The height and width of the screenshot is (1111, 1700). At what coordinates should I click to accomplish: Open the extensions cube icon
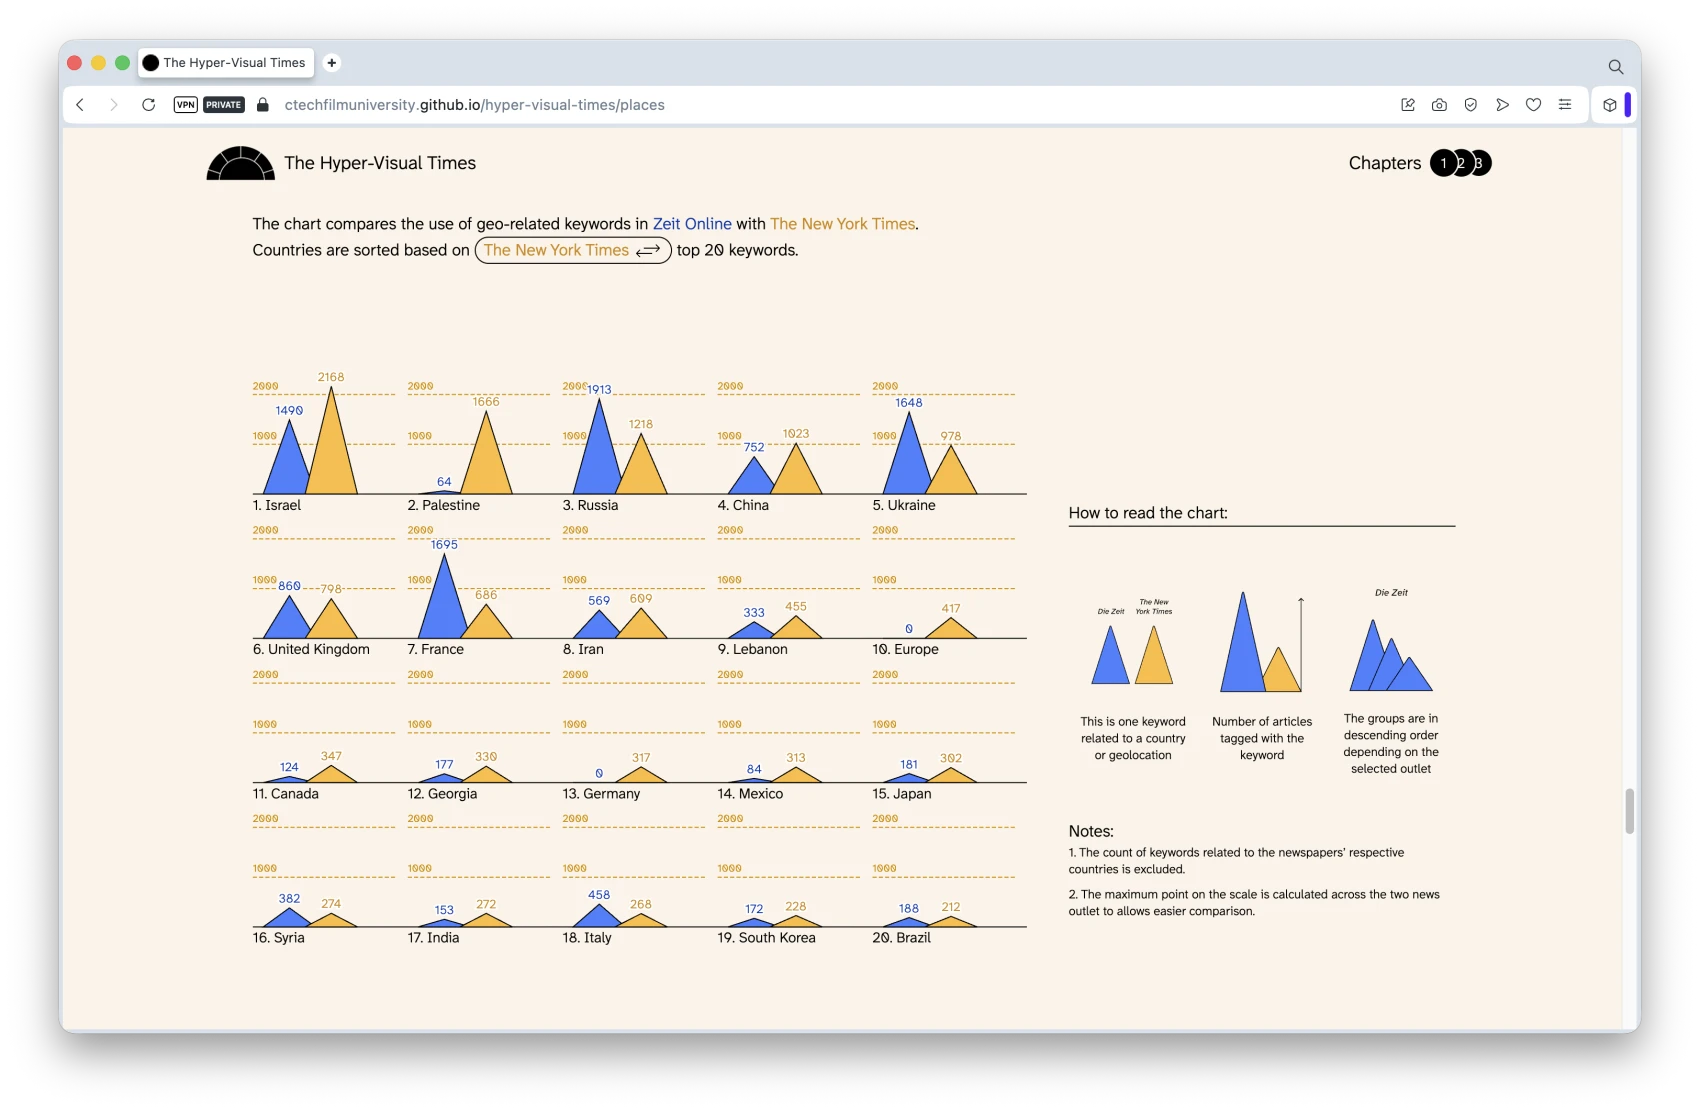(1609, 105)
